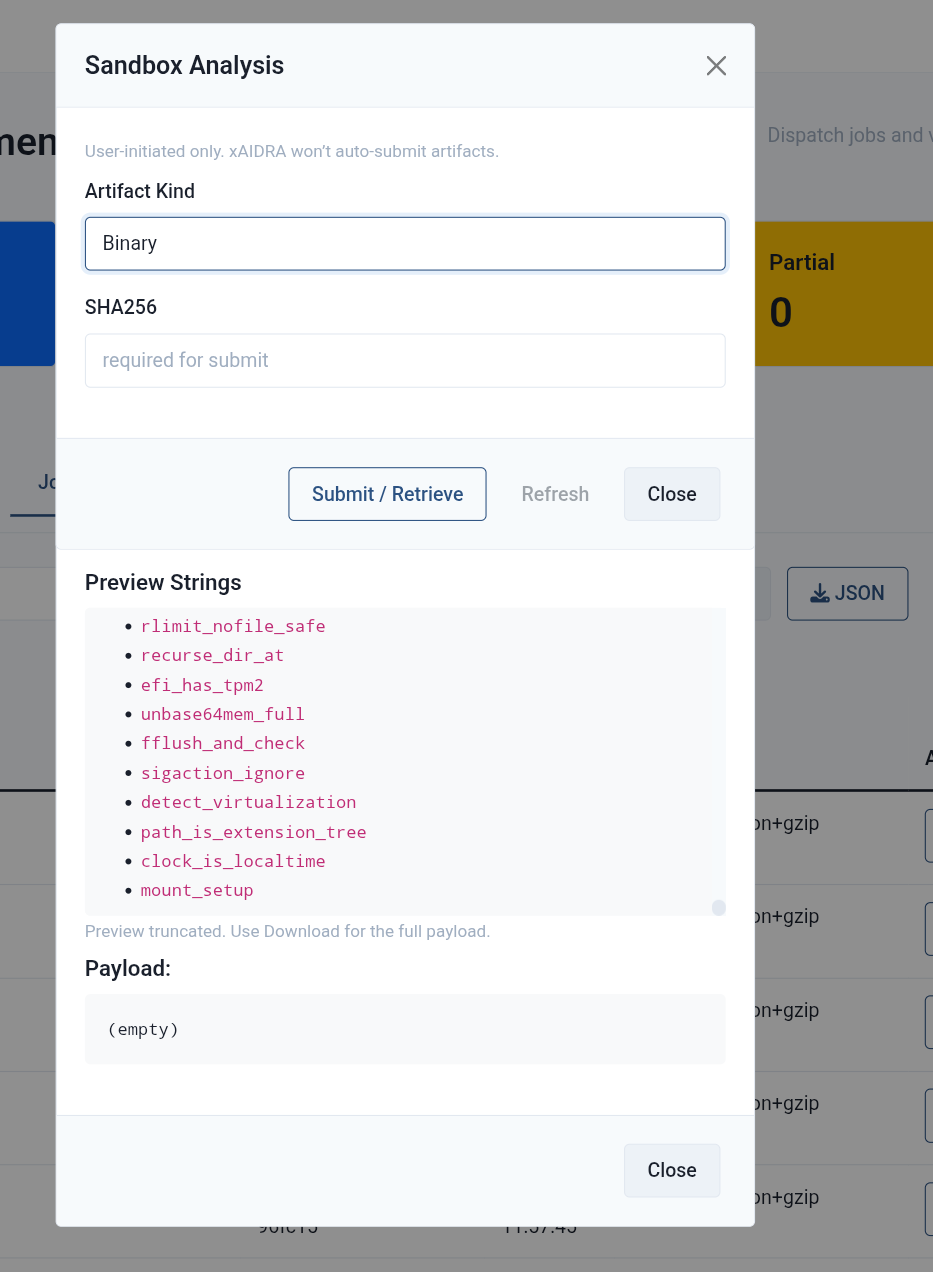Click the SHA256 label
The width and height of the screenshot is (933, 1272).
[x=121, y=307]
